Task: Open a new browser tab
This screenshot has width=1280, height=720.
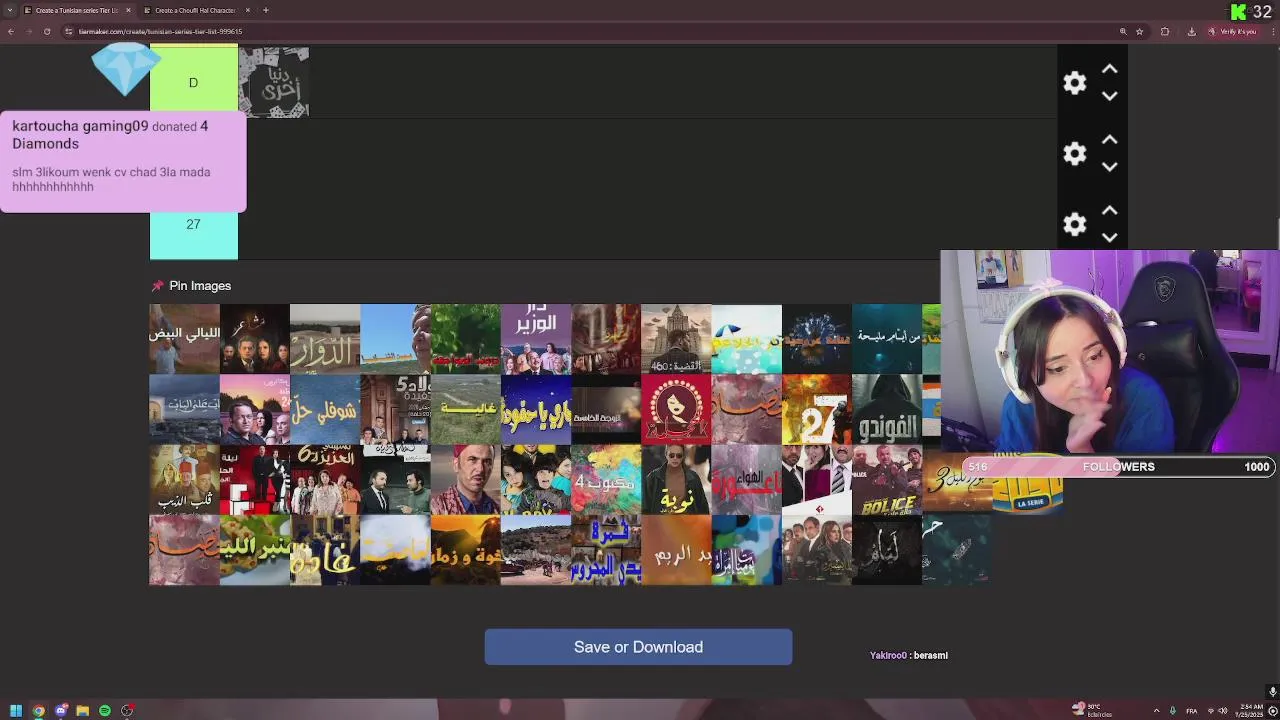Action: pyautogui.click(x=266, y=10)
